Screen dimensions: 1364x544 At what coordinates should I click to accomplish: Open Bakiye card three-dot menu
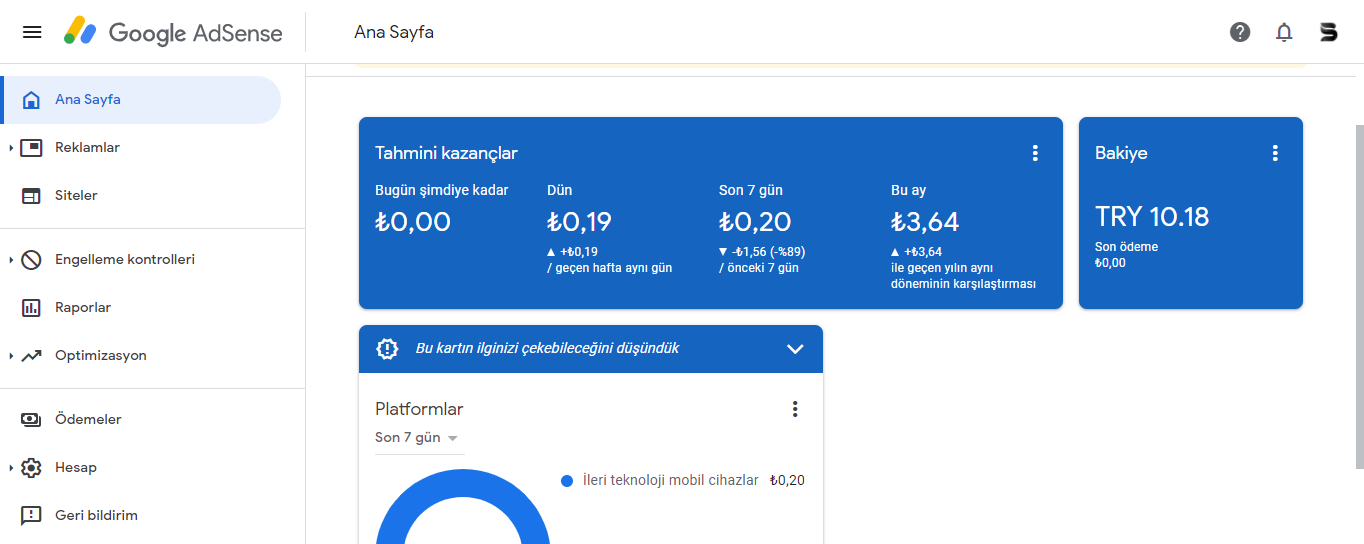(1275, 153)
